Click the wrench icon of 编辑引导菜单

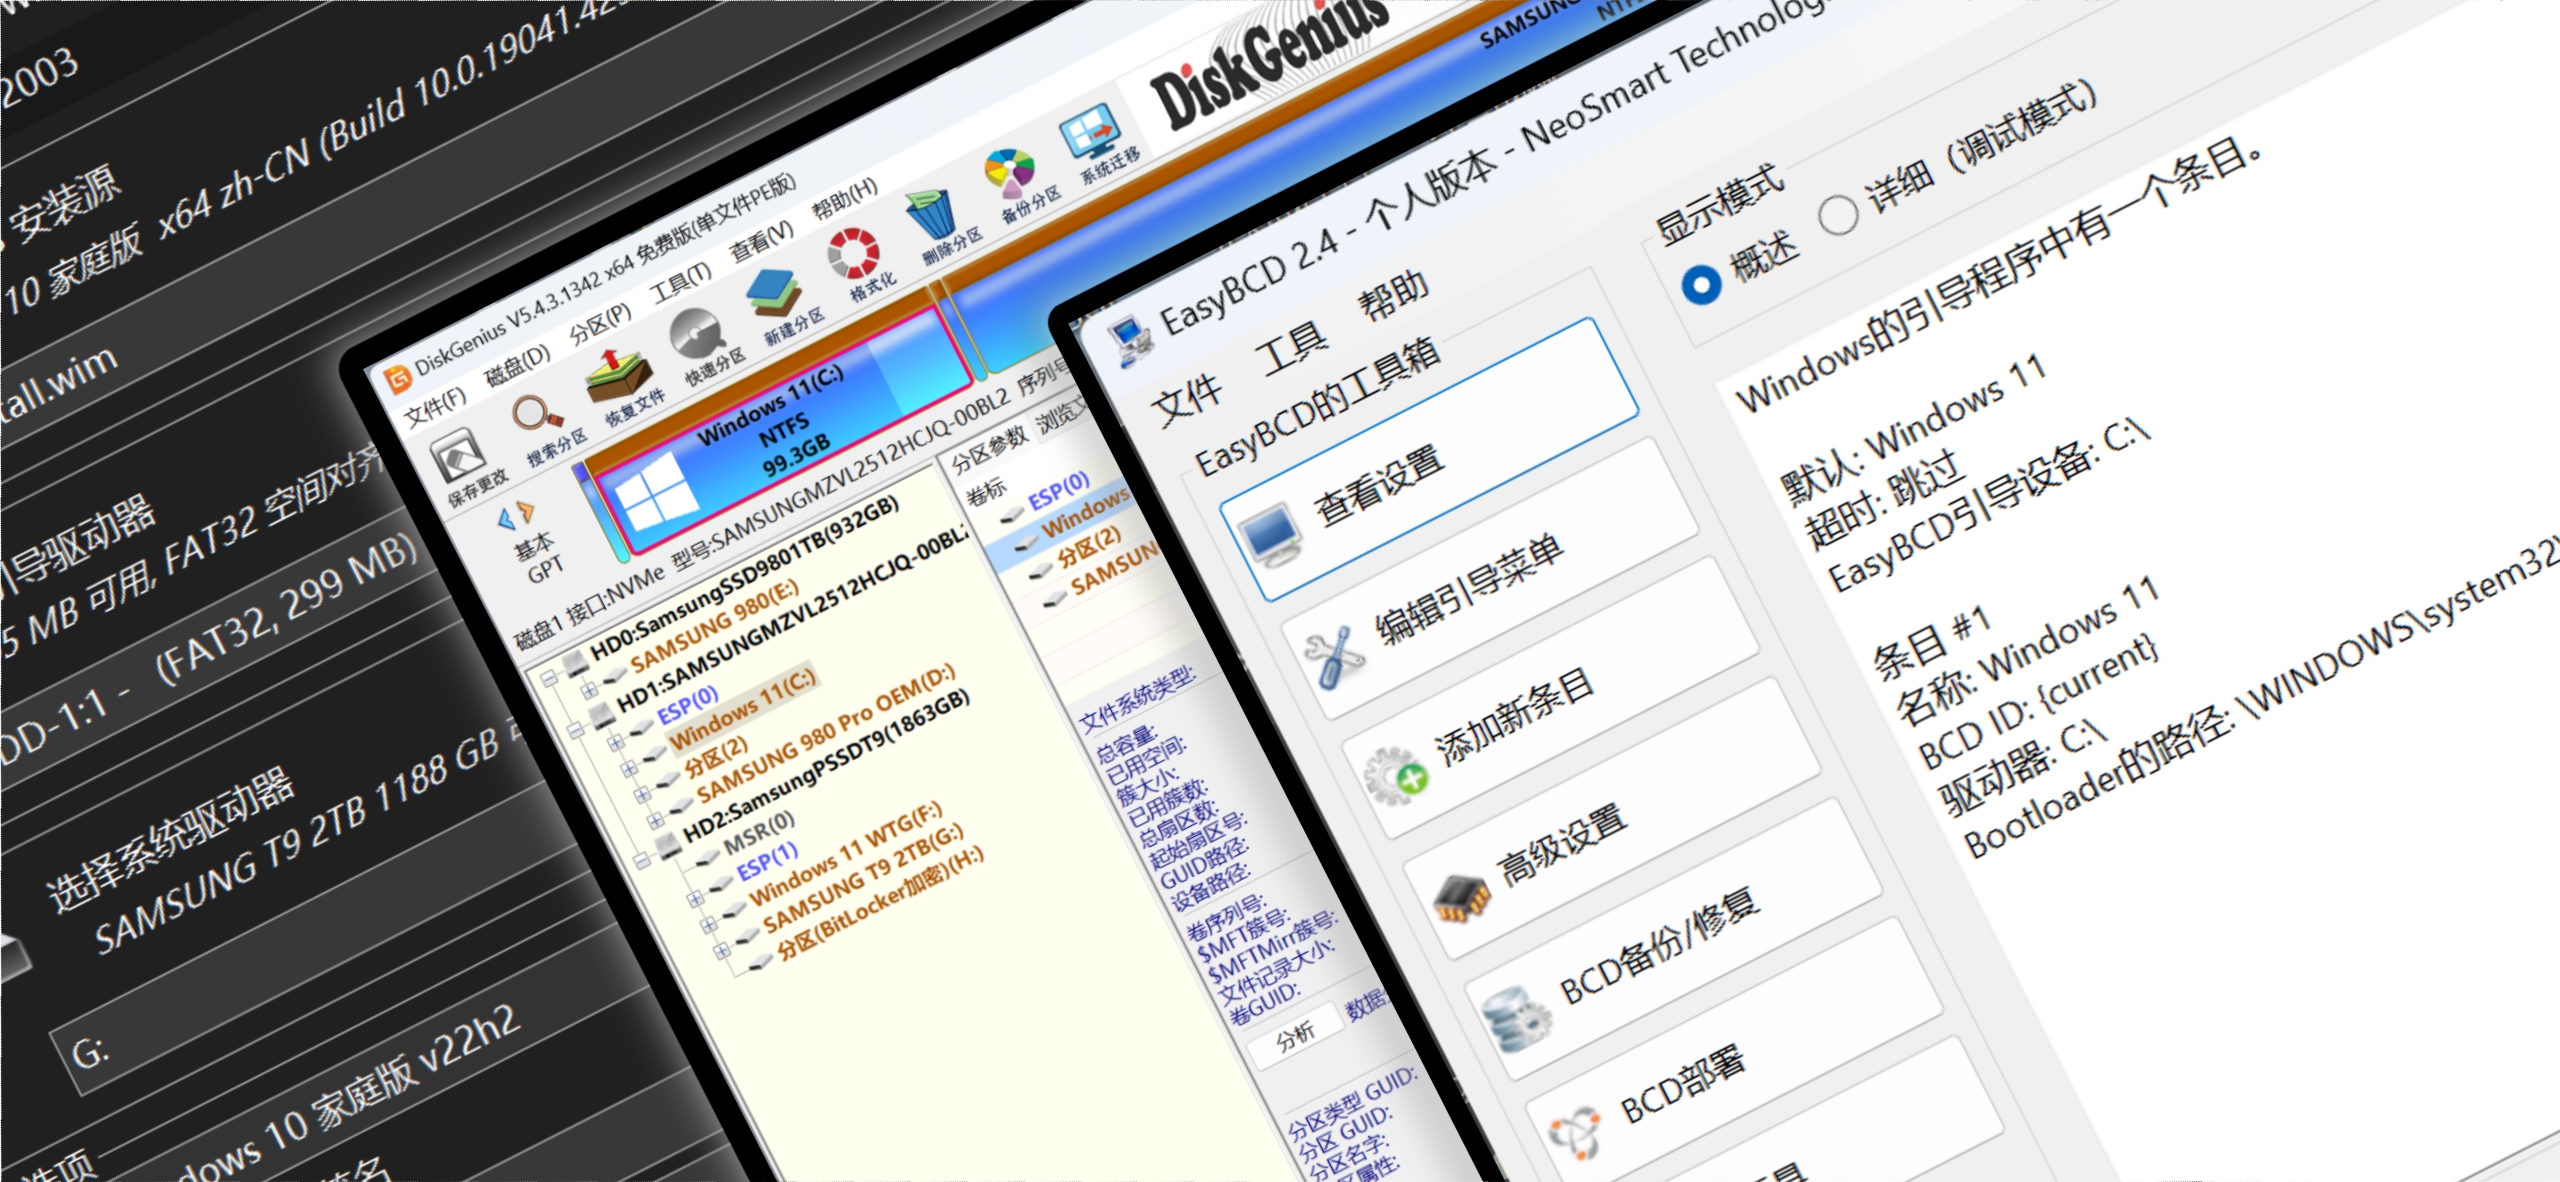pyautogui.click(x=1332, y=657)
